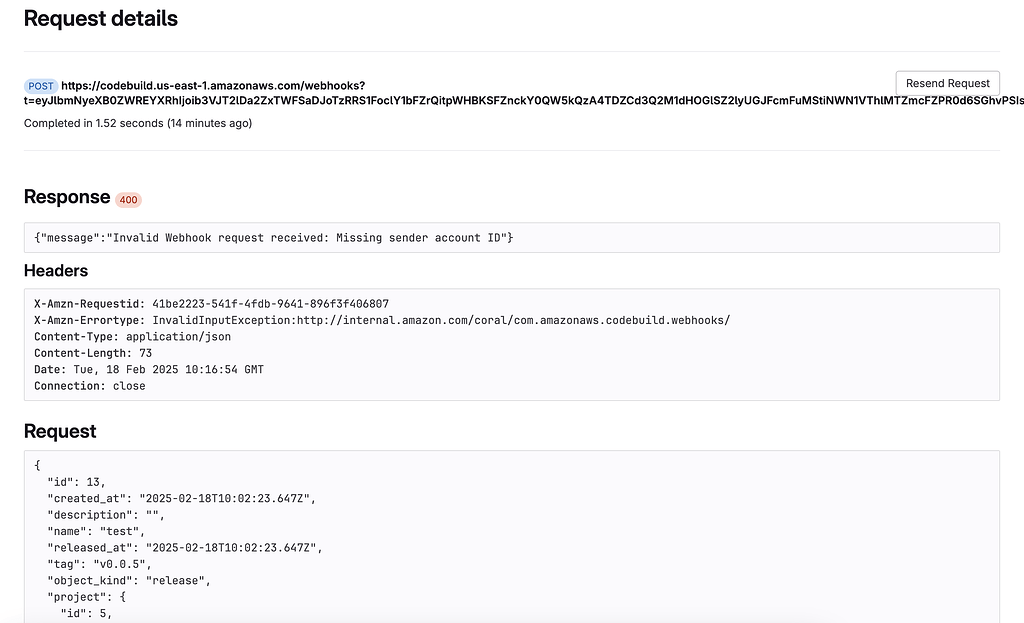Select the Headers section heading

tap(55, 271)
